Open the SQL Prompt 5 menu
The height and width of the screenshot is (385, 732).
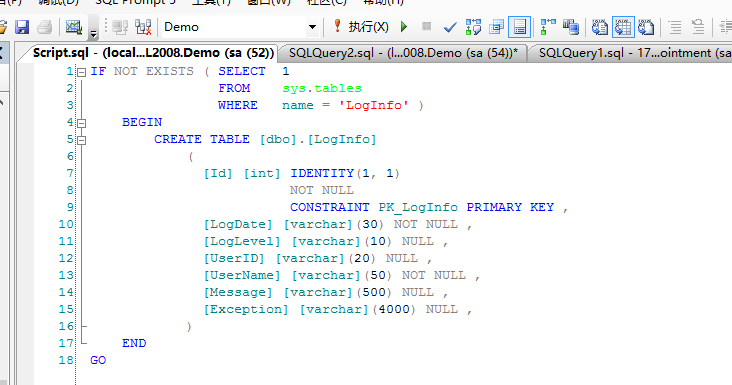136,2
